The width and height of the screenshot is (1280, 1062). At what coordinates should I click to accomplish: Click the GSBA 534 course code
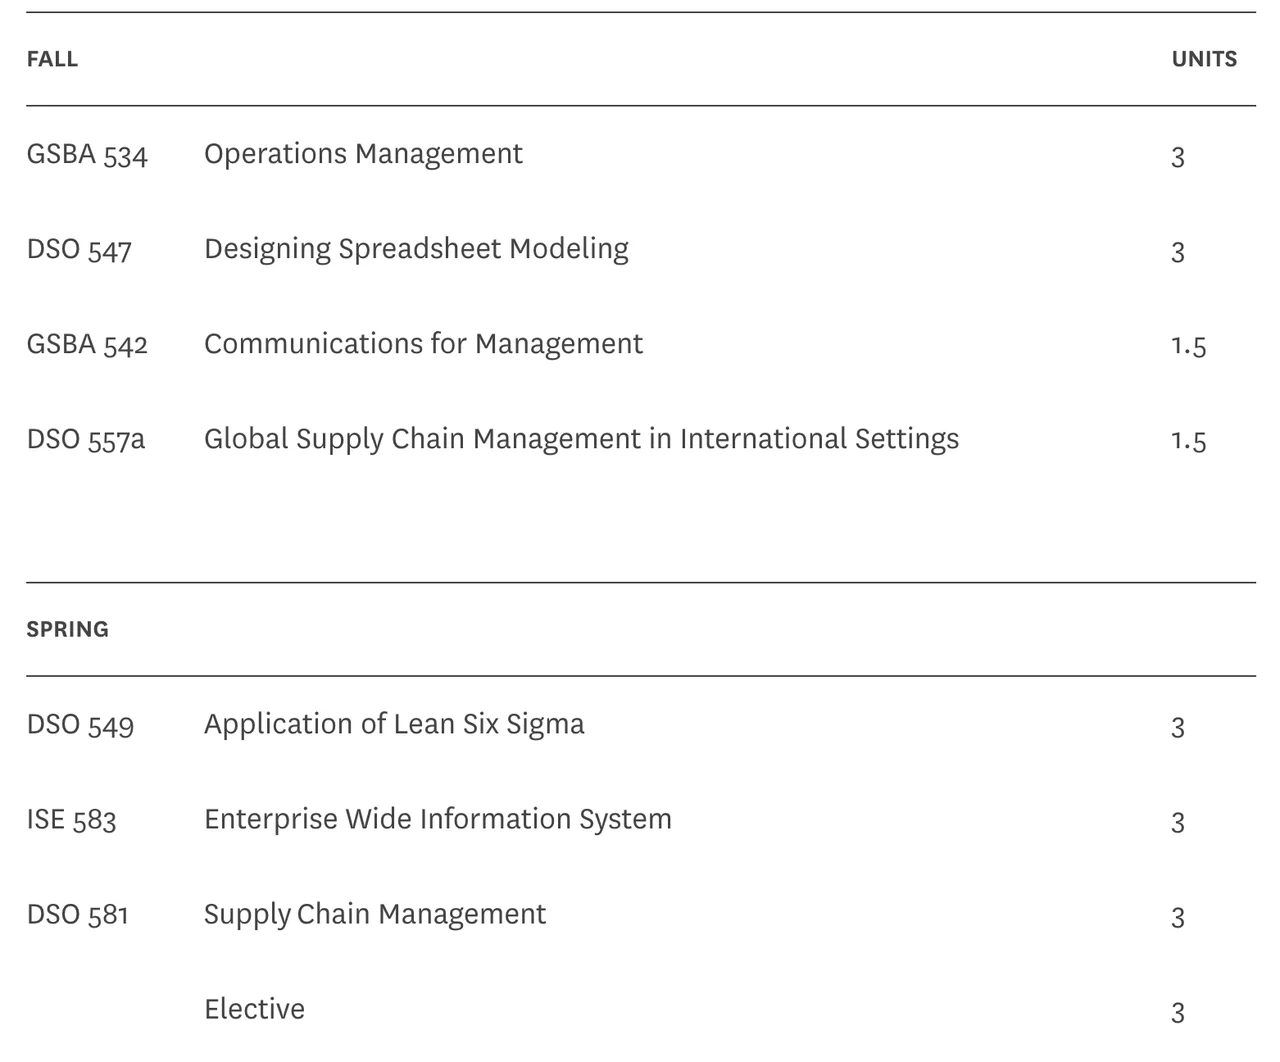87,155
